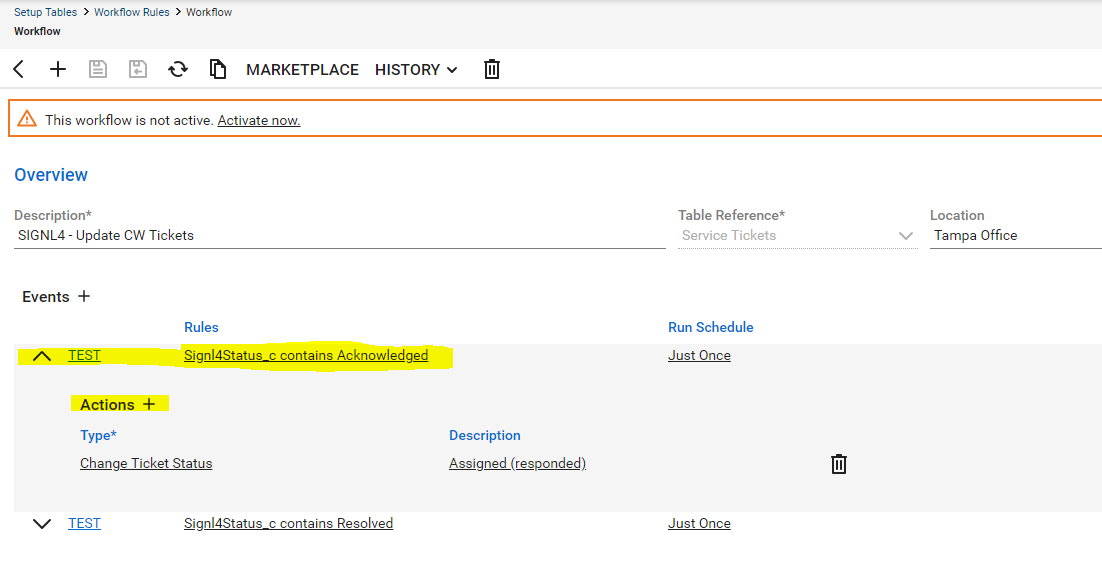Image resolution: width=1102 pixels, height=585 pixels.
Task: Open the Signl4Status_c contains Acknowledged rule
Action: tap(306, 355)
